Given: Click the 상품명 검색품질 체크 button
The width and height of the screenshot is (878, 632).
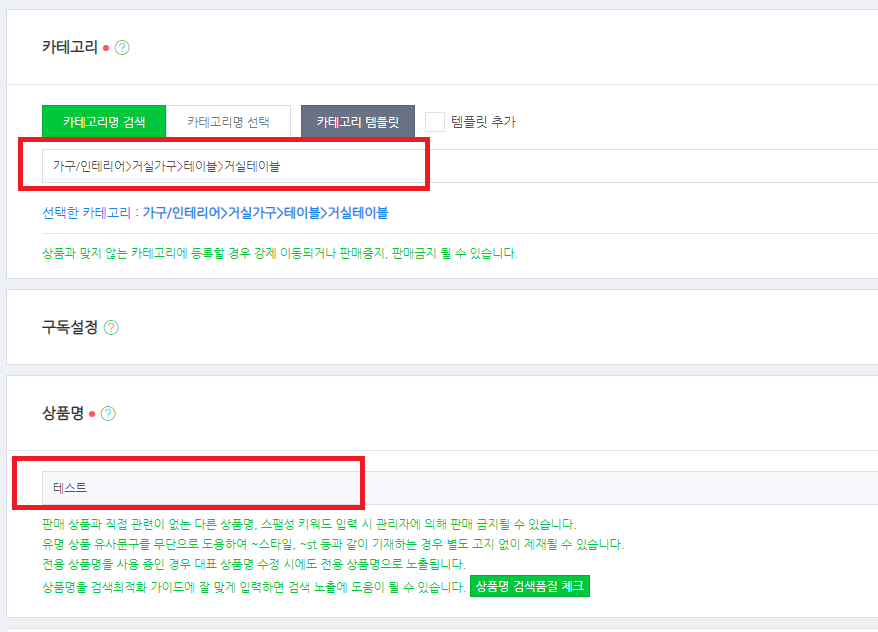Looking at the screenshot, I should pyautogui.click(x=530, y=586).
